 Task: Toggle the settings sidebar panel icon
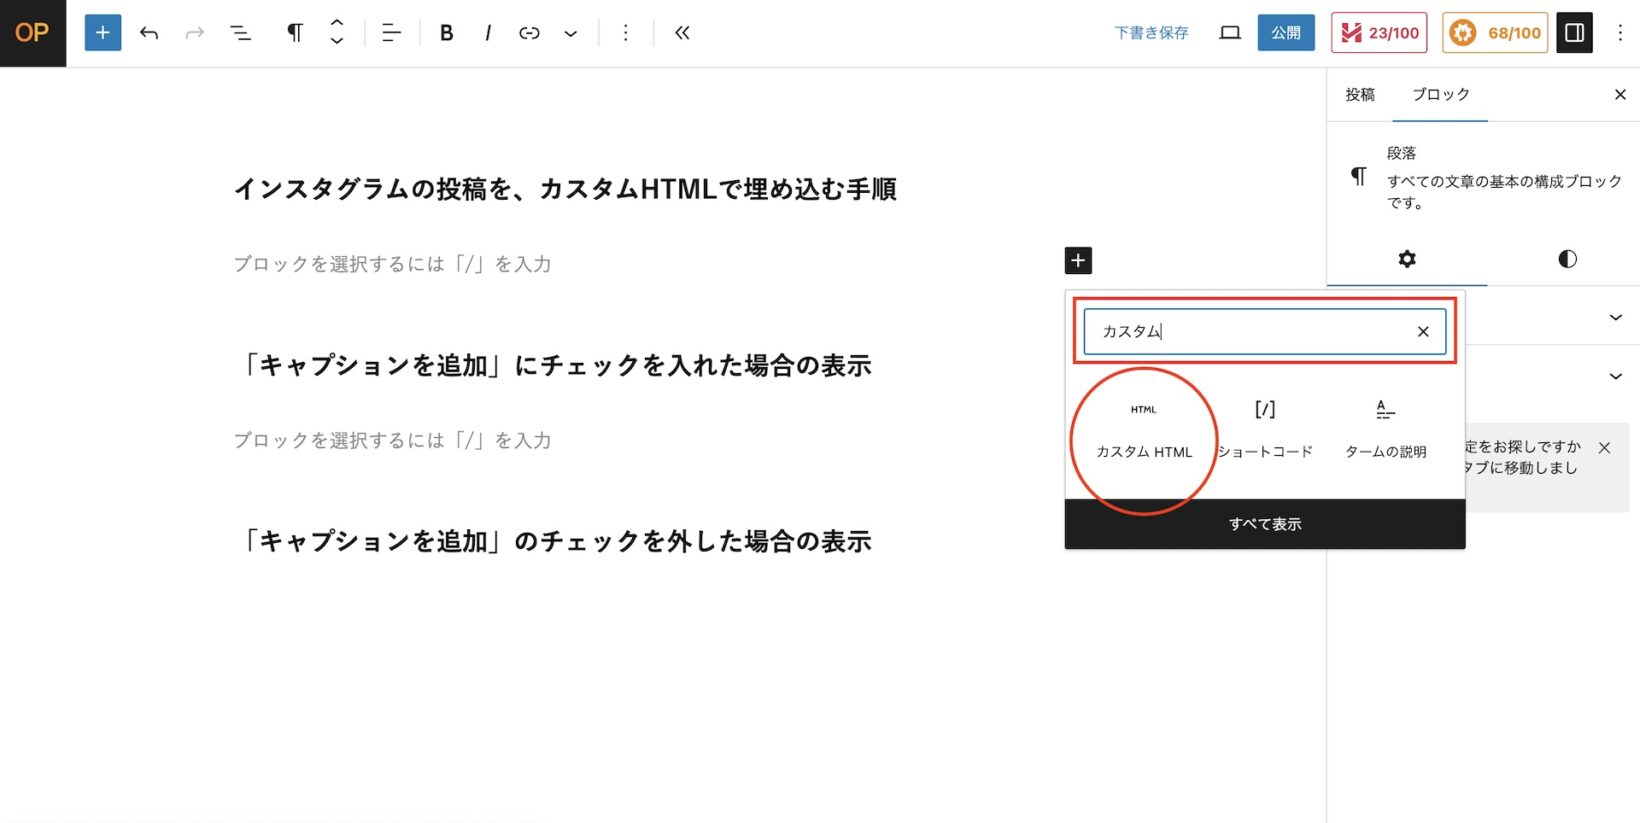(1574, 33)
